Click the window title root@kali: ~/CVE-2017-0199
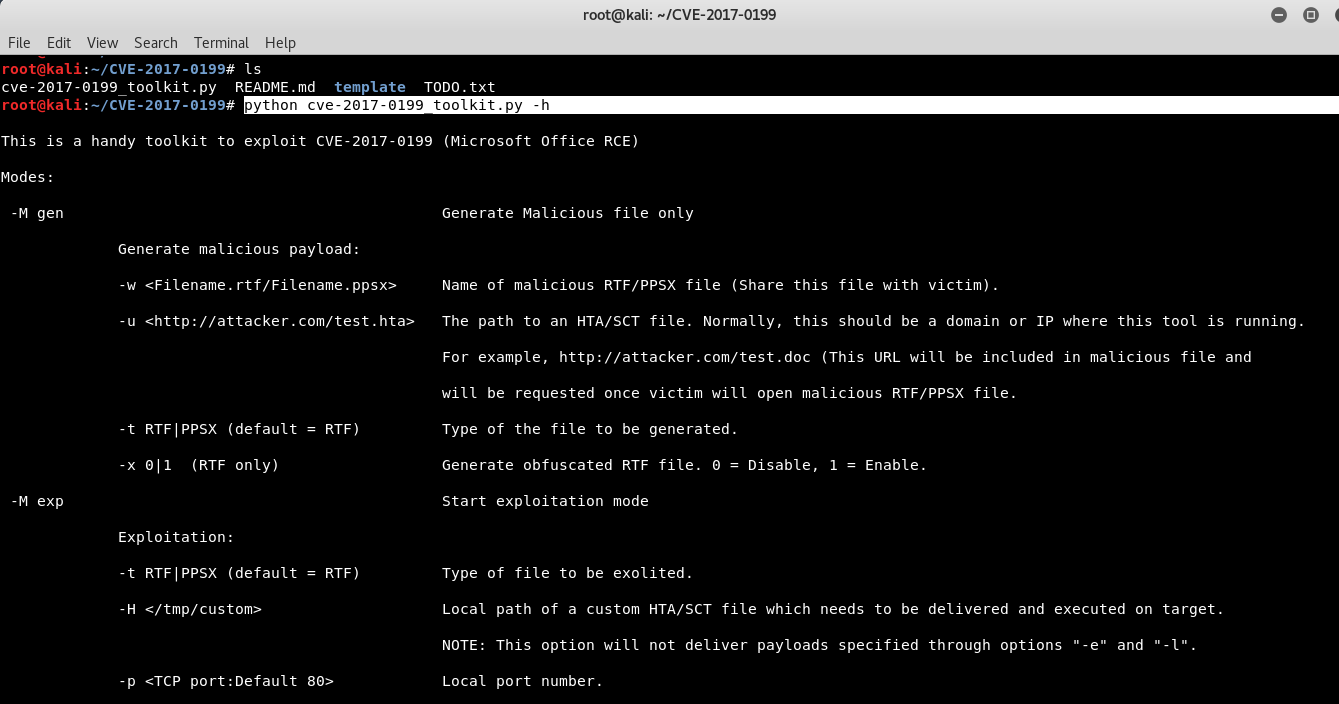This screenshot has width=1339, height=704. point(680,15)
